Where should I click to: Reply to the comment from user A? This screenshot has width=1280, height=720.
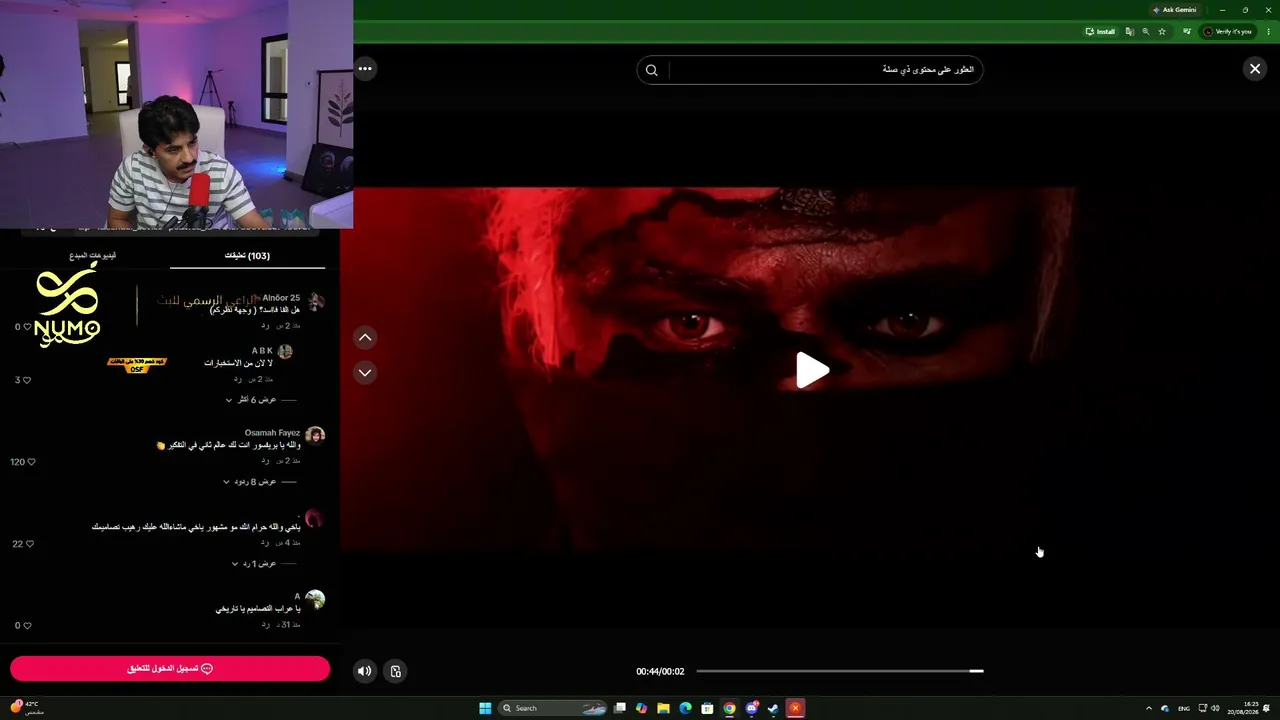click(x=265, y=624)
